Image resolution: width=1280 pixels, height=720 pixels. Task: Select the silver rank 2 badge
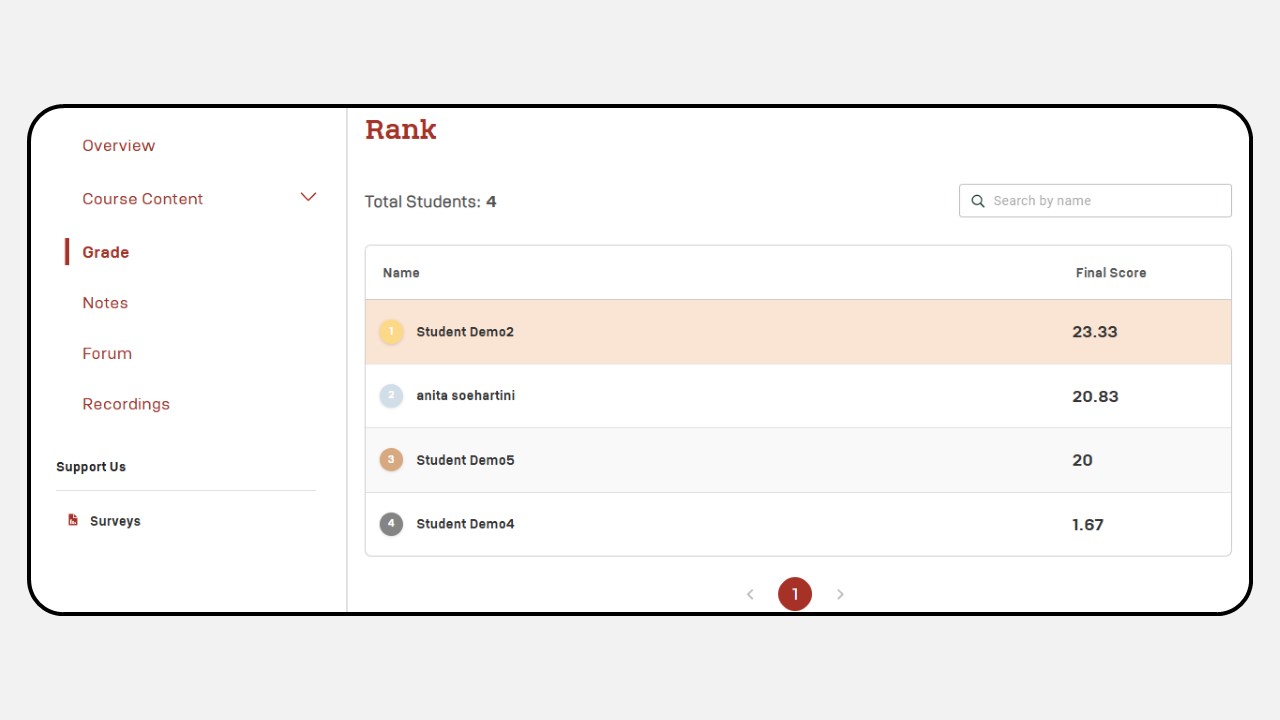click(391, 396)
